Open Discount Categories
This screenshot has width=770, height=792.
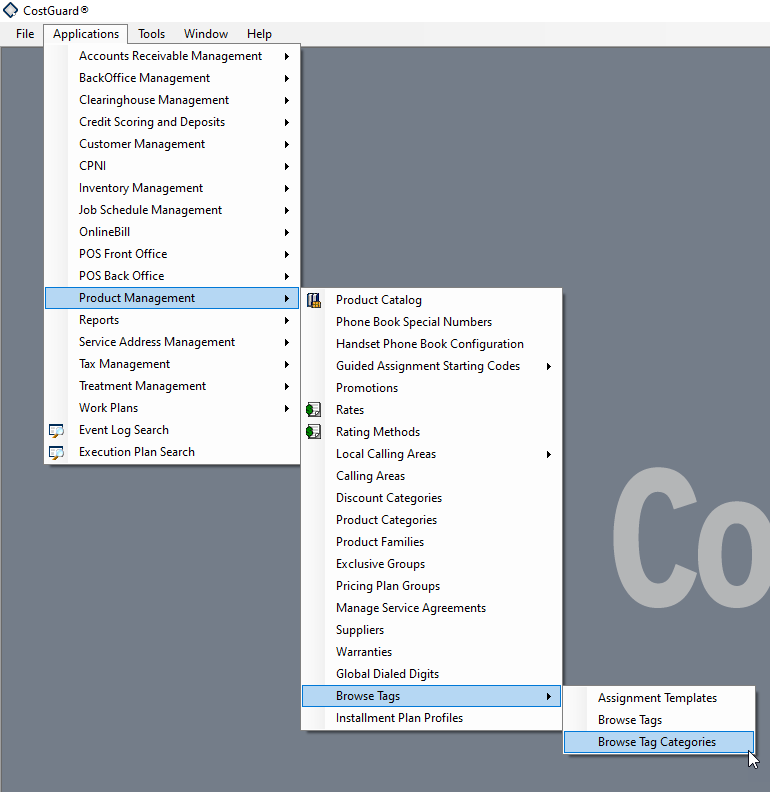click(388, 498)
